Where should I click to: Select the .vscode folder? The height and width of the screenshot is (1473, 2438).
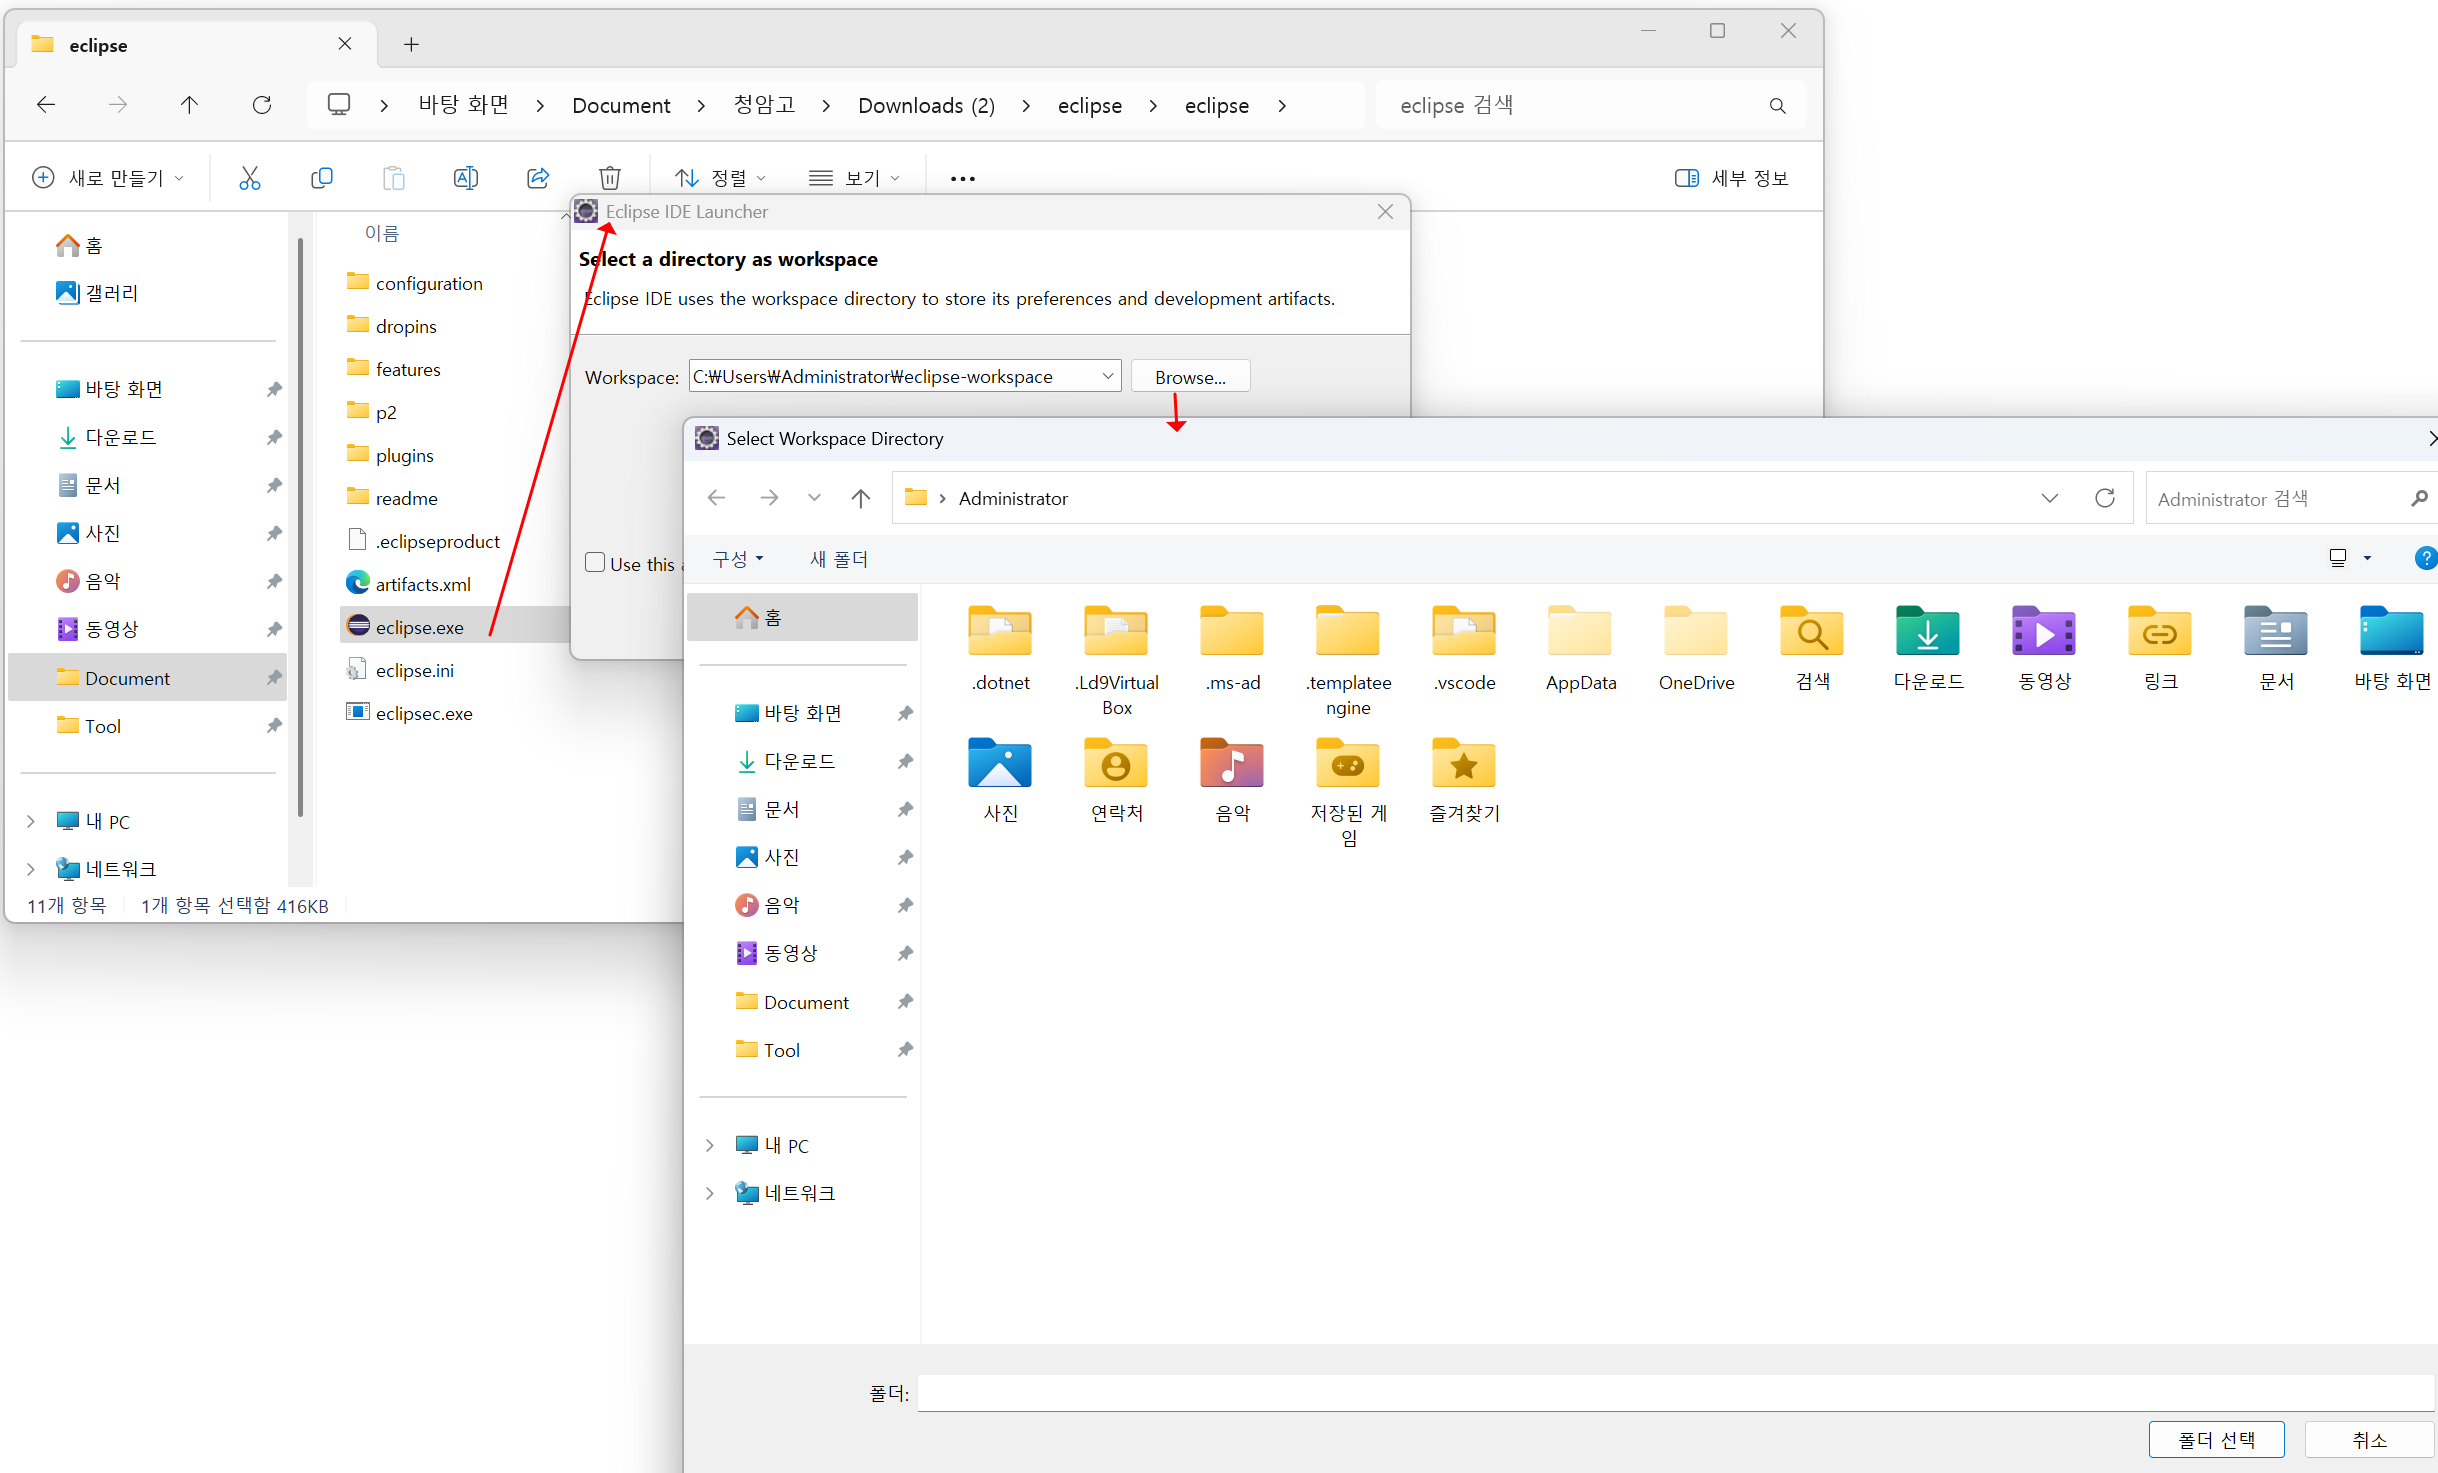point(1464,648)
